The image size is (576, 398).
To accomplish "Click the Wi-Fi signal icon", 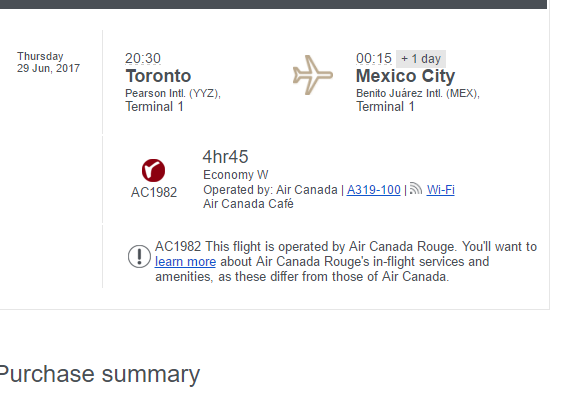I will coord(416,189).
